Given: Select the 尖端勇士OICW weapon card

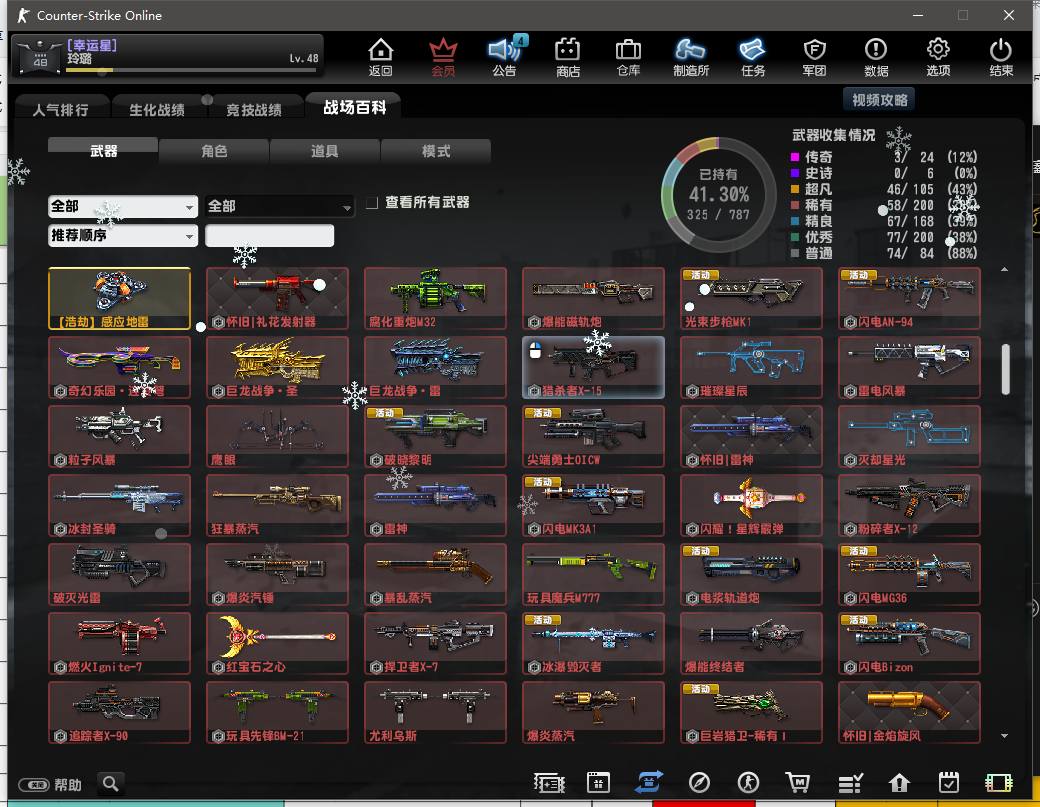Looking at the screenshot, I should [x=593, y=436].
